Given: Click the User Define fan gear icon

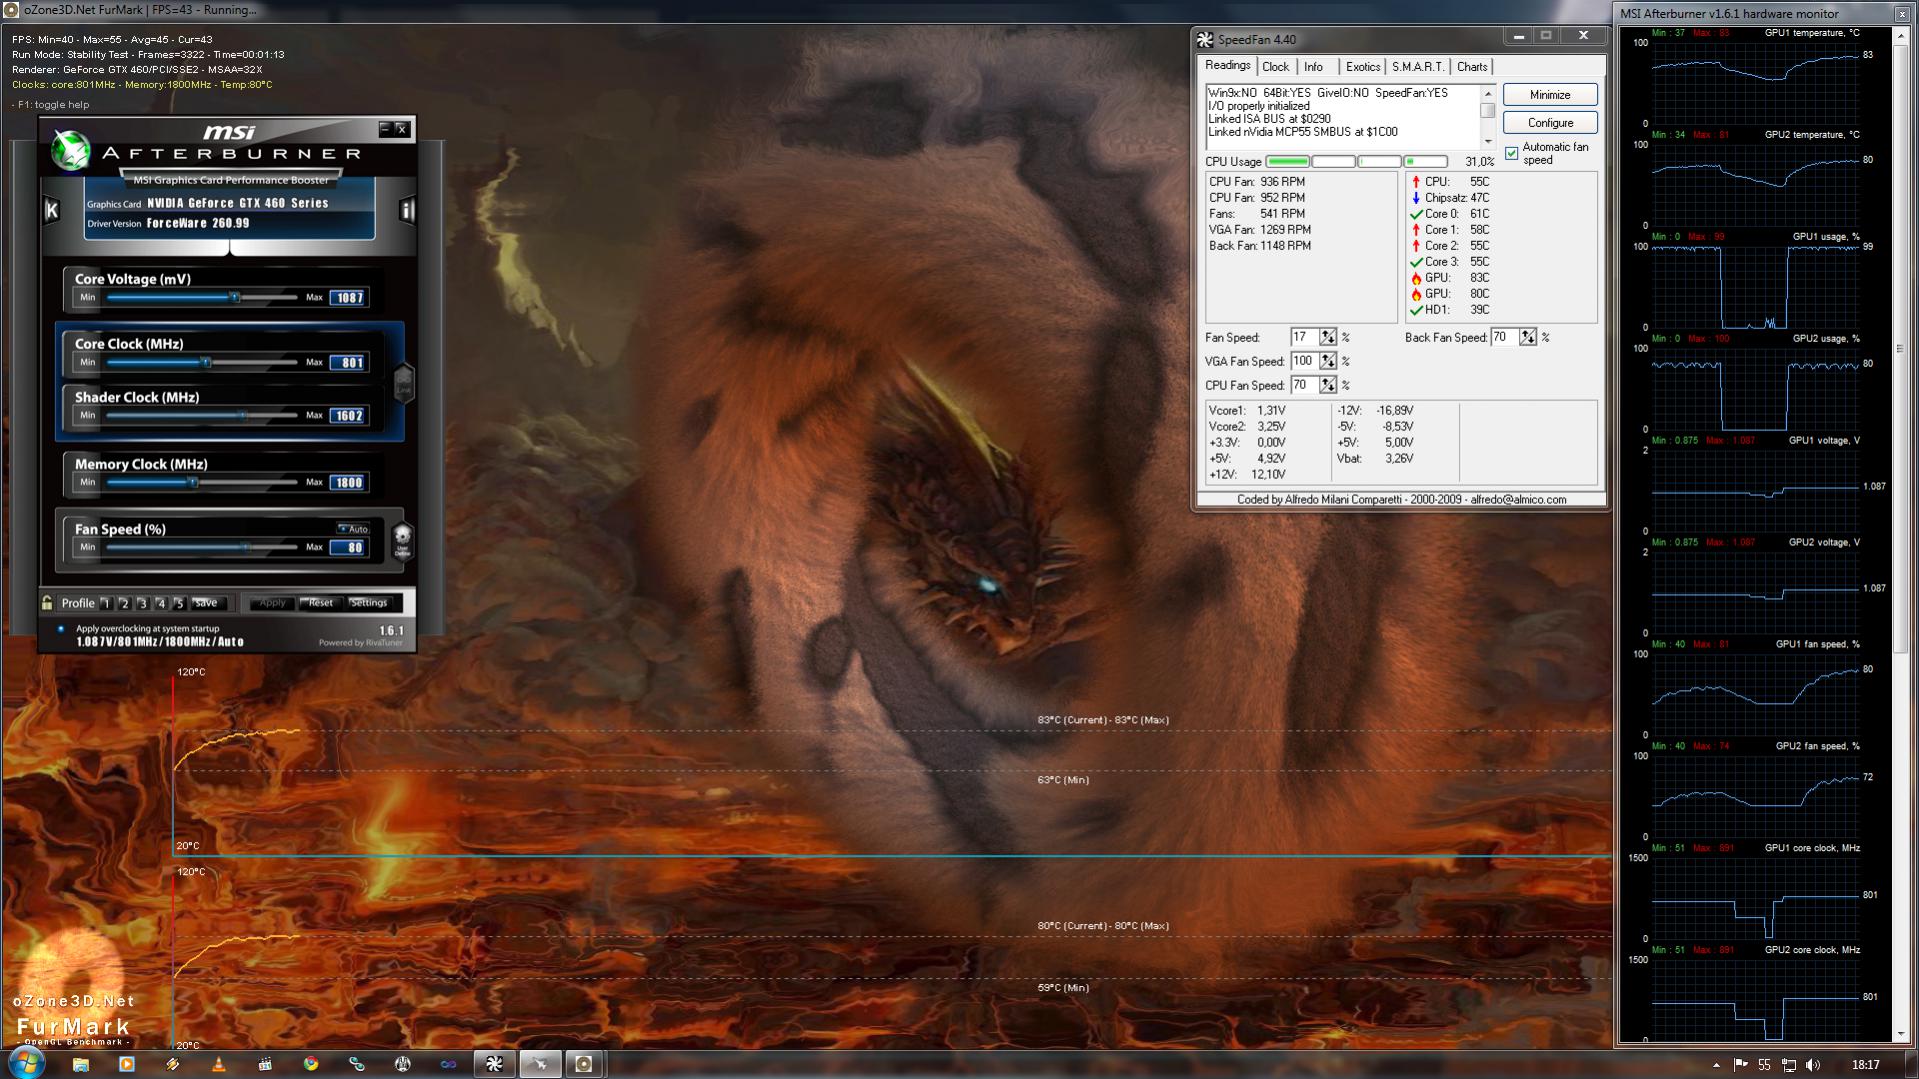Looking at the screenshot, I should point(402,540).
